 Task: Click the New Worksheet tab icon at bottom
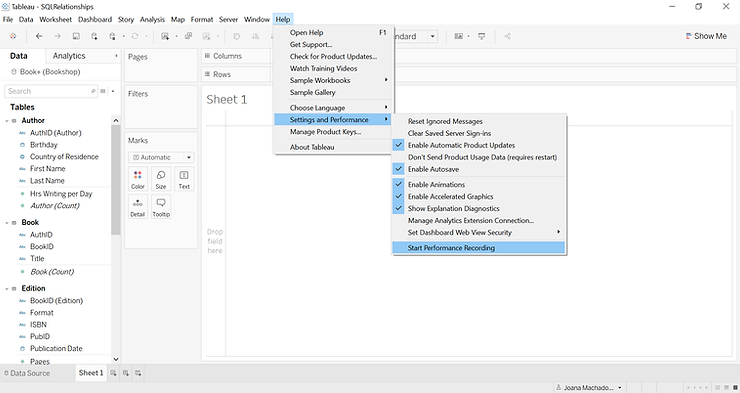[113, 373]
